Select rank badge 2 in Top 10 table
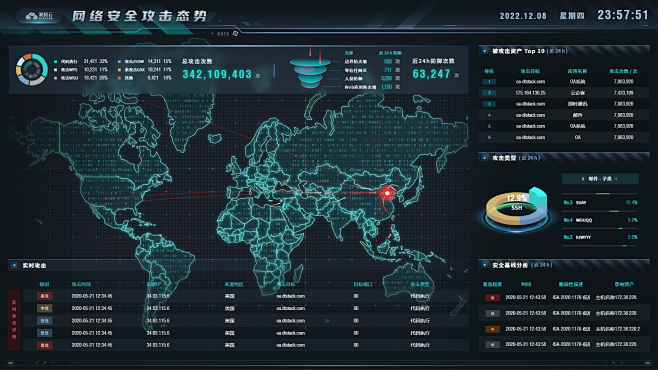658x370 pixels. [x=489, y=93]
